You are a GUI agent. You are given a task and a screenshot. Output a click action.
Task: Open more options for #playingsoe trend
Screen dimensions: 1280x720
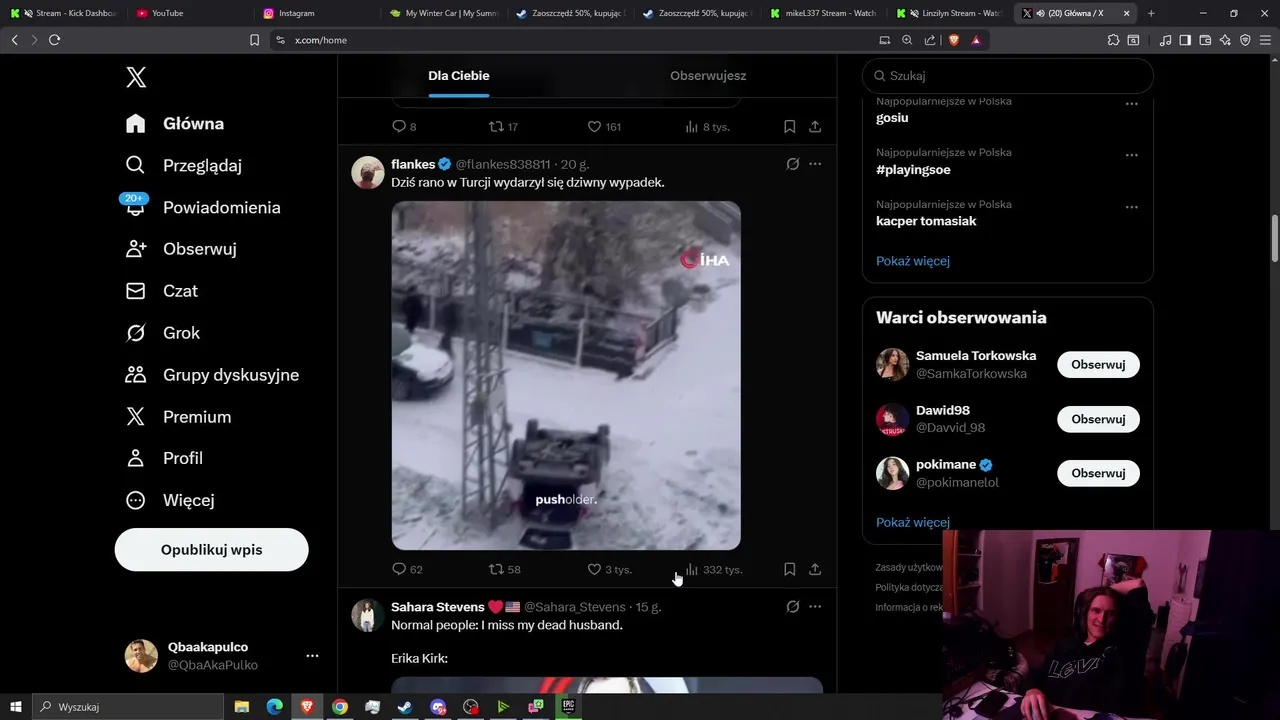coord(1132,155)
